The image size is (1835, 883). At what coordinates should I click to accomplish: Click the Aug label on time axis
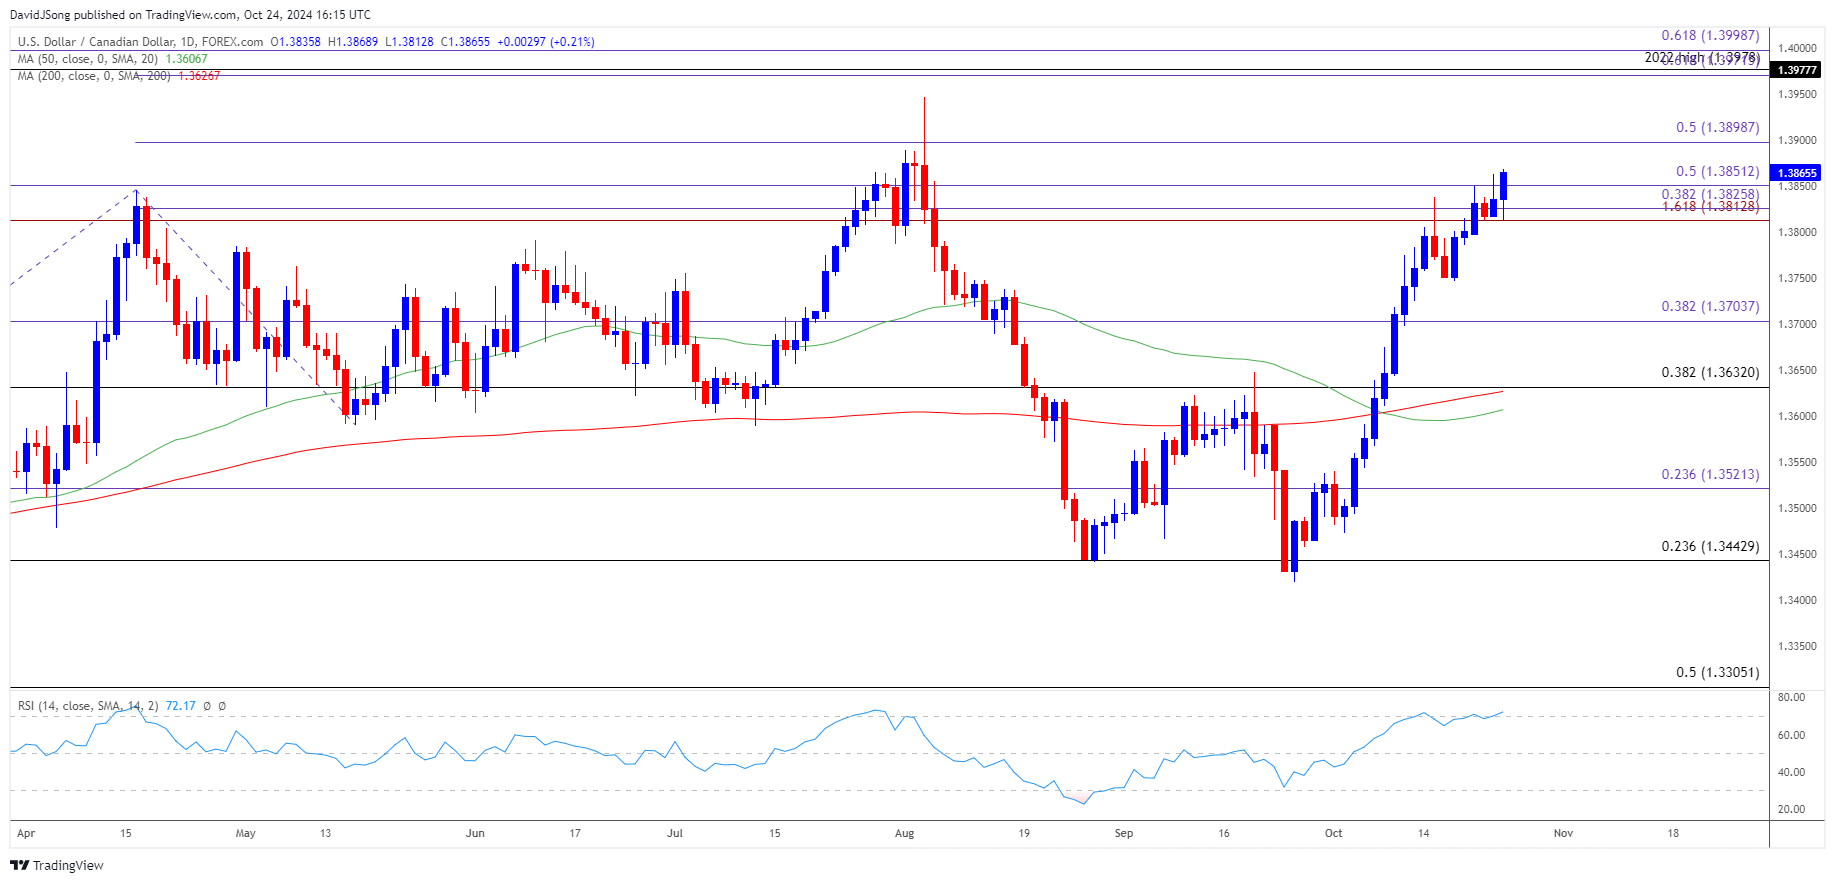[x=904, y=833]
